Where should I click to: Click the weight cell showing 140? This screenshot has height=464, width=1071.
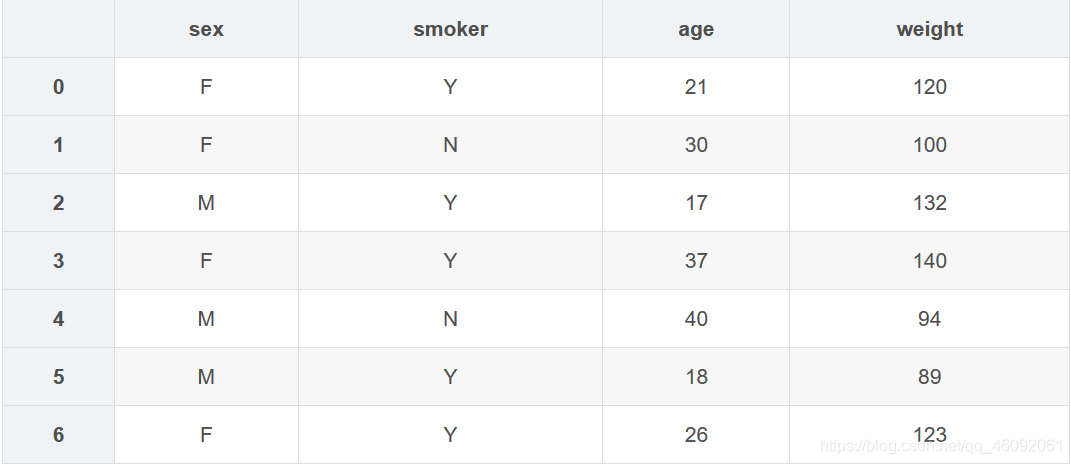point(929,261)
